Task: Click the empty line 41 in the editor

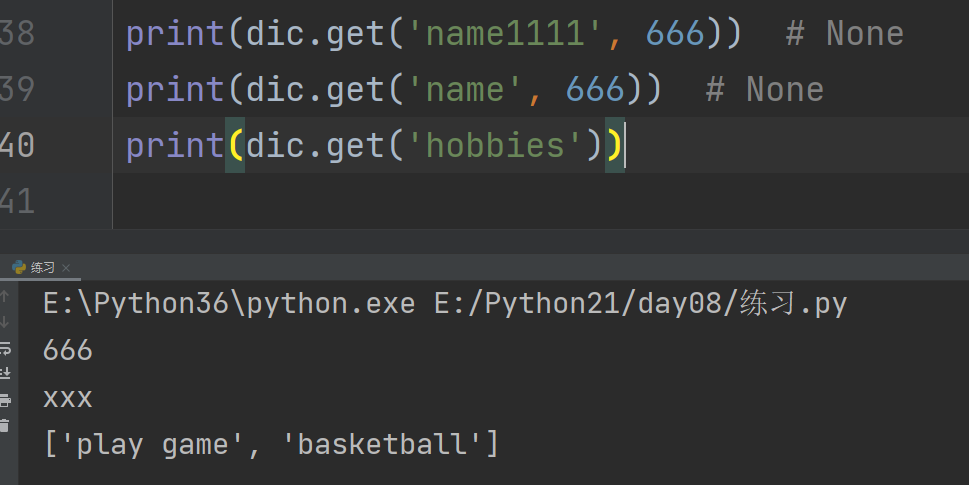Action: click(x=541, y=201)
